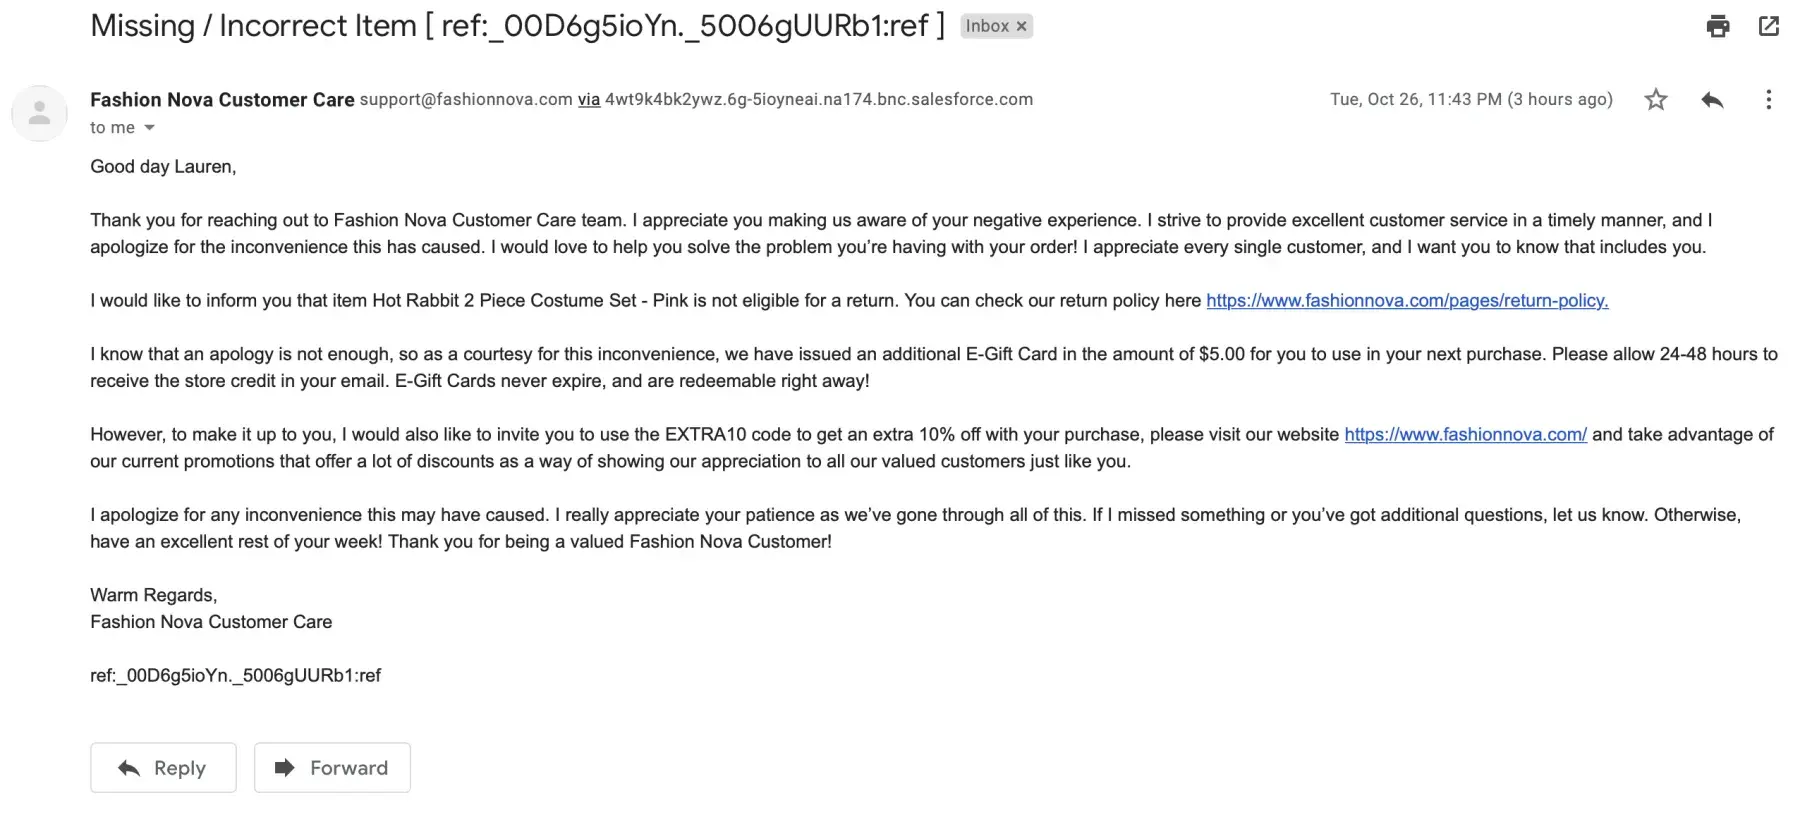Click the ref code line under the signature

coord(235,676)
